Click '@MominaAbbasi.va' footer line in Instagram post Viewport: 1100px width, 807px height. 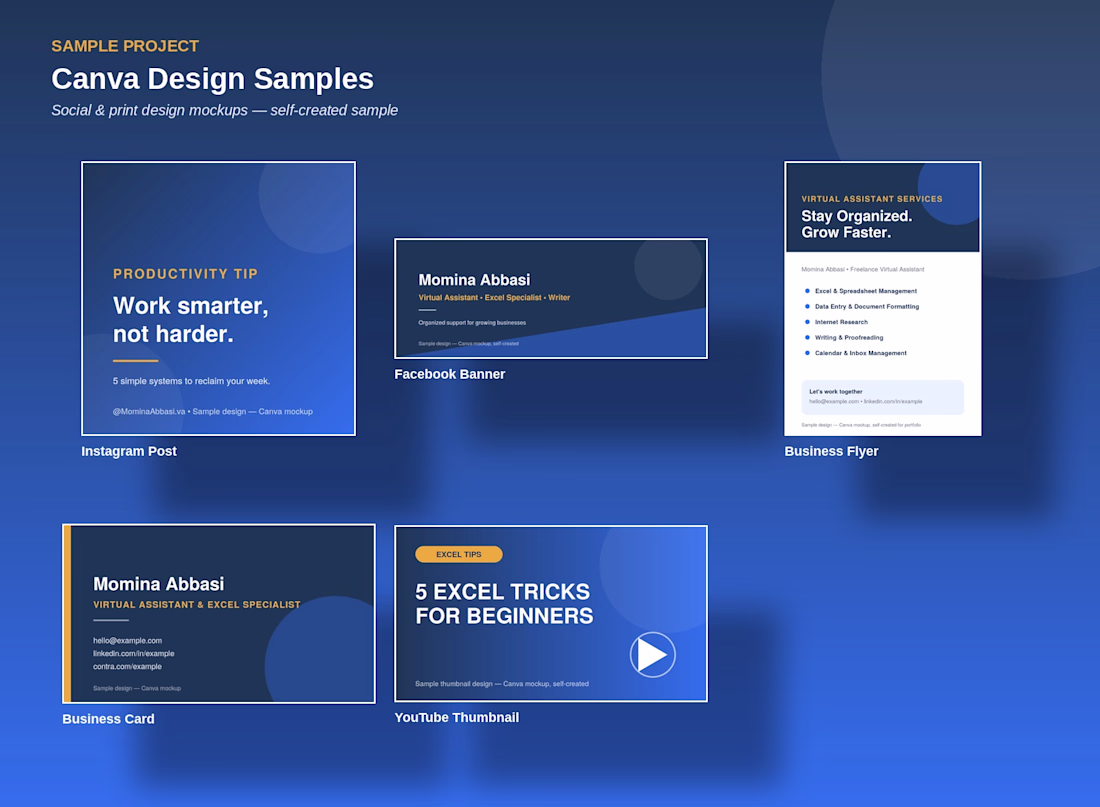(x=213, y=411)
